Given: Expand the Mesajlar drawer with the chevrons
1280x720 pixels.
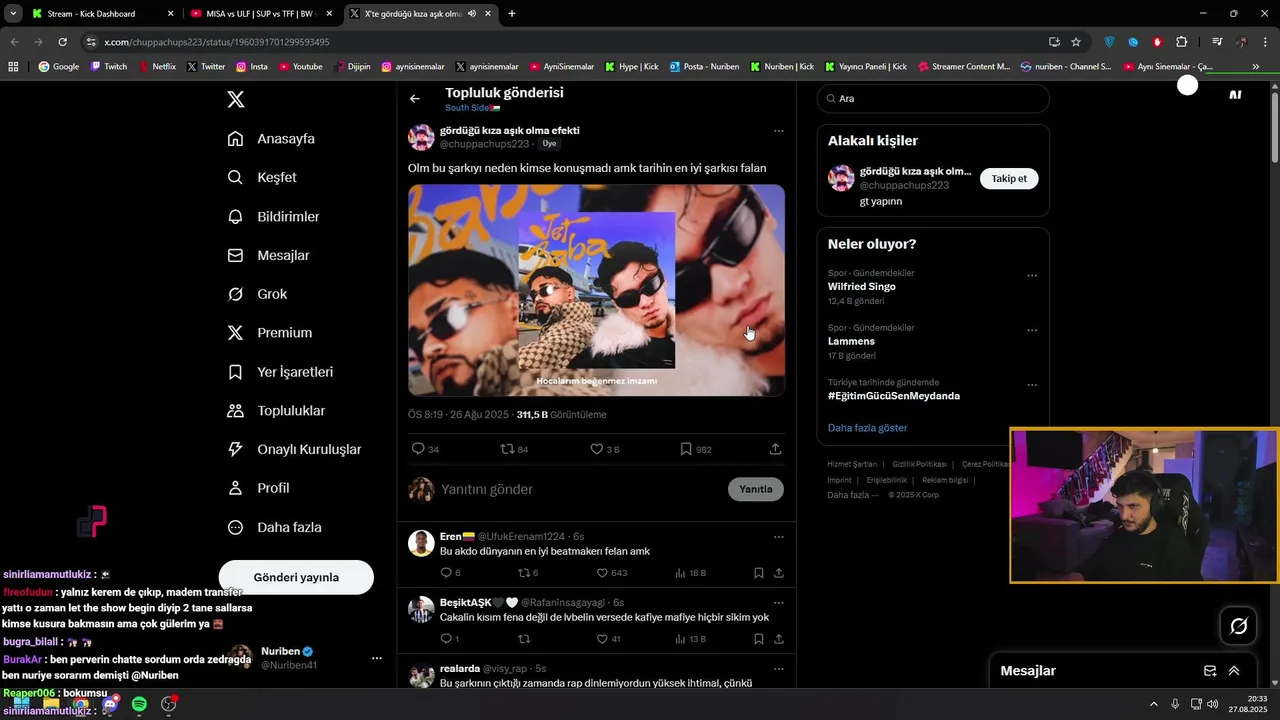Looking at the screenshot, I should tap(1234, 671).
